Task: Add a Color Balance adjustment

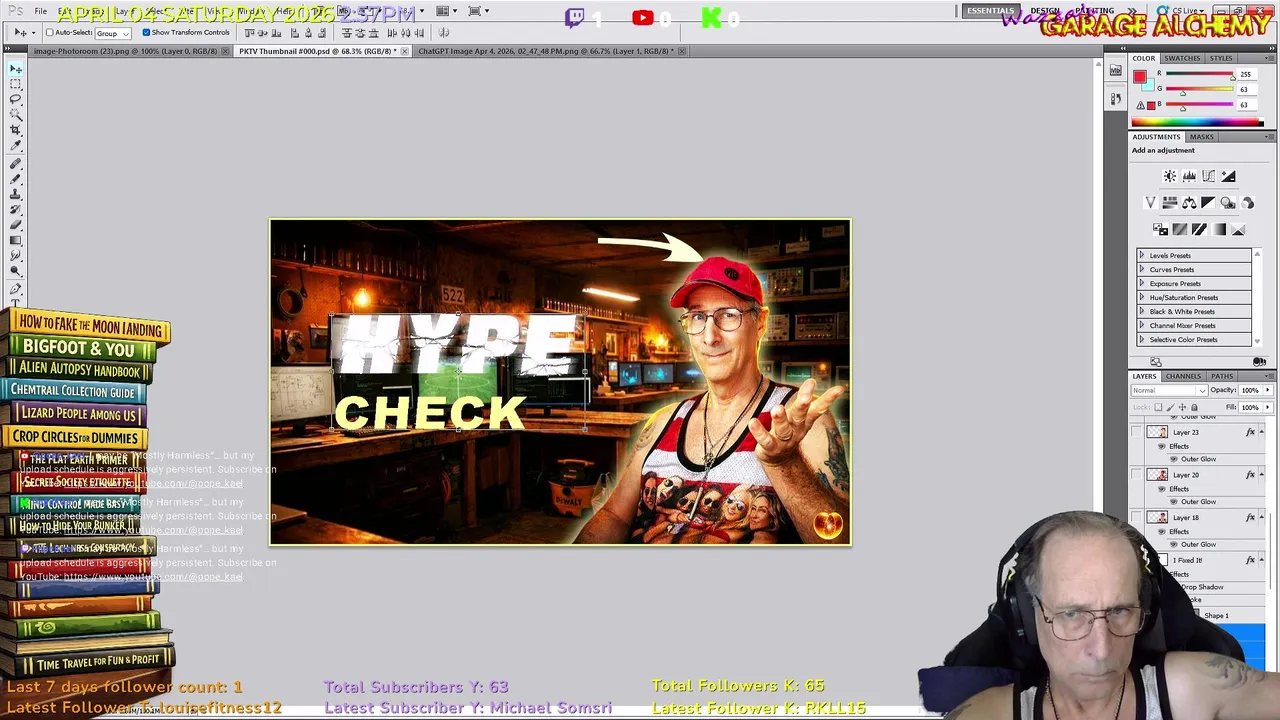Action: [1189, 203]
